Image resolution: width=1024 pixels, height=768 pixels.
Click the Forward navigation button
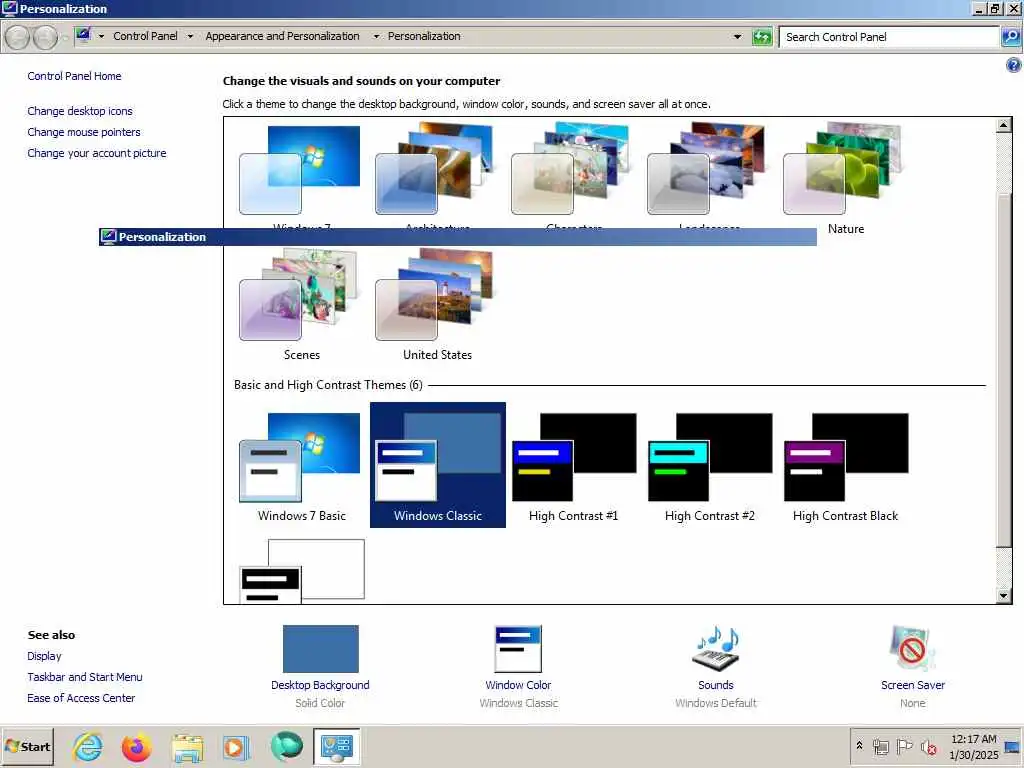point(45,37)
